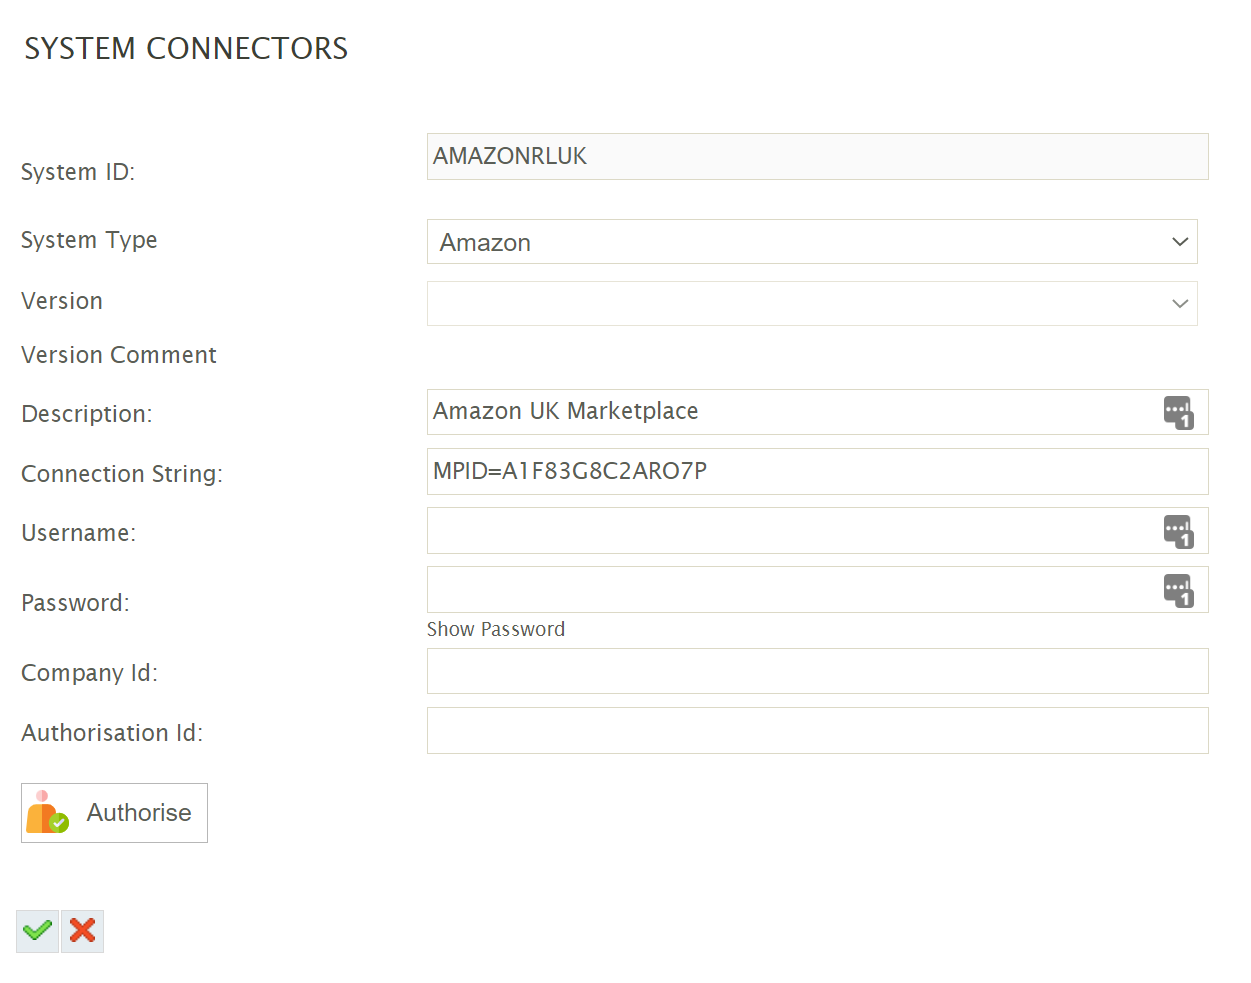Image resolution: width=1251 pixels, height=983 pixels.
Task: Click the green checkmark save icon
Action: 38,931
